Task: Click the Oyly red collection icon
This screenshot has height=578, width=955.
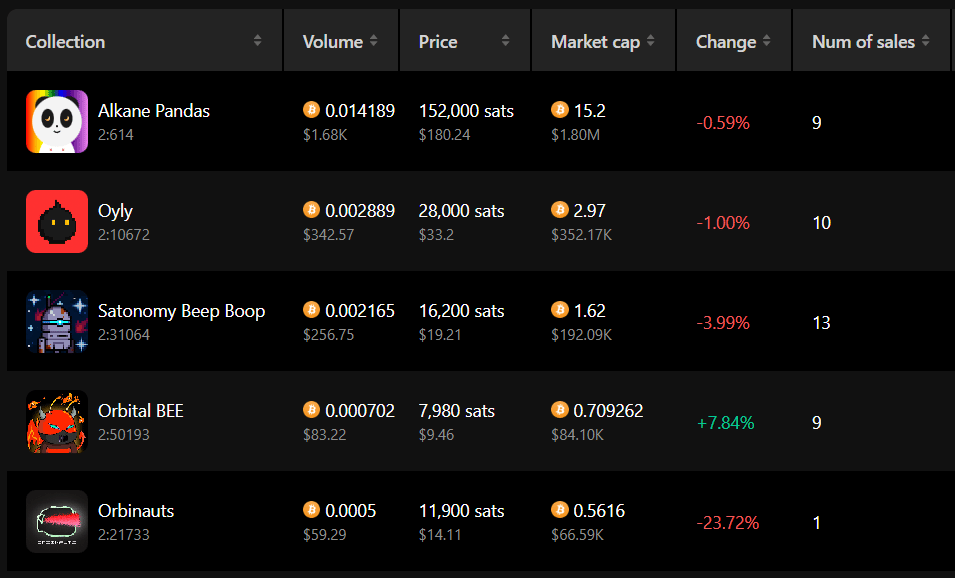Action: (57, 221)
